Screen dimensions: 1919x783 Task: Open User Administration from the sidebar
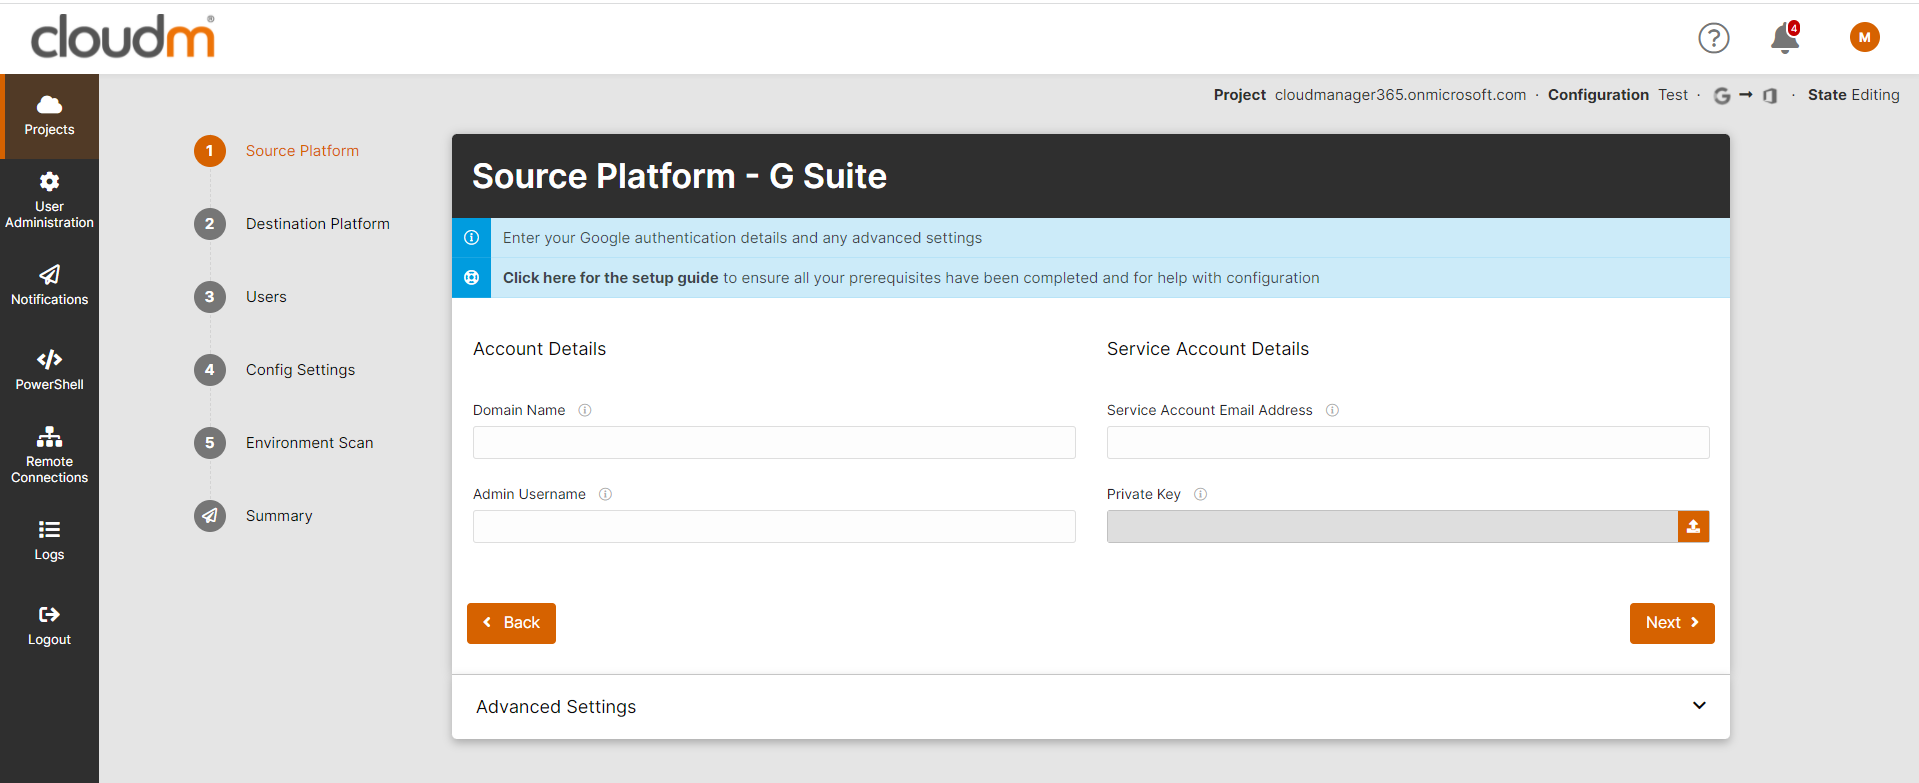click(x=49, y=200)
